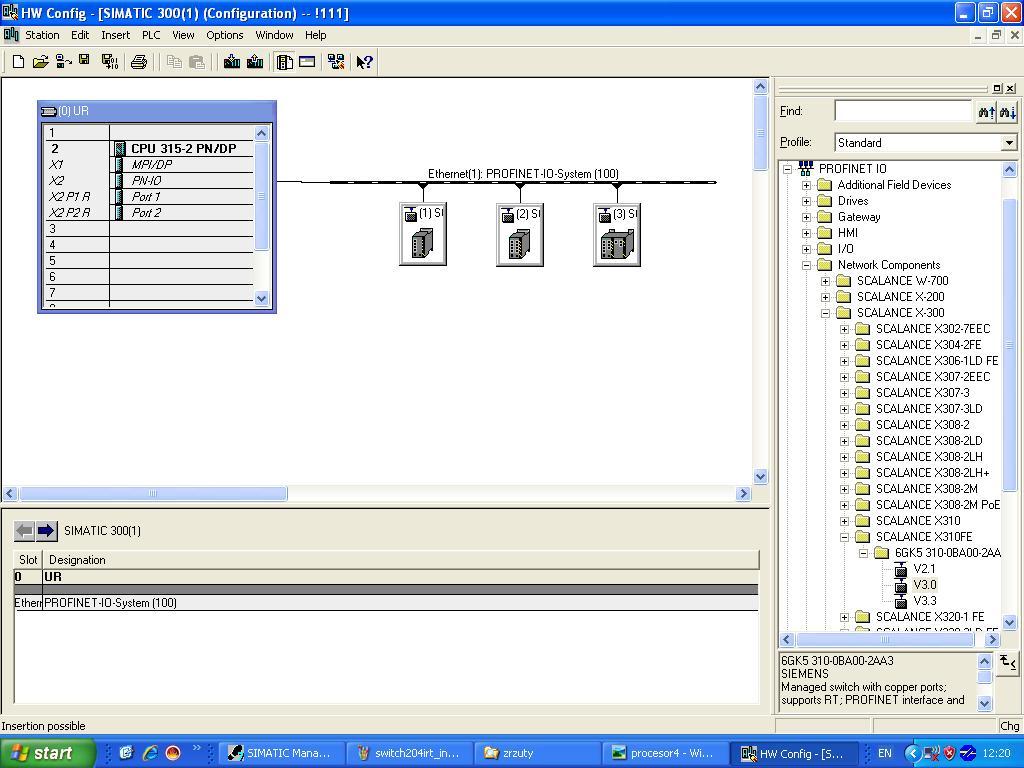Open the Window menu
The width and height of the screenshot is (1024, 768).
pyautogui.click(x=274, y=35)
